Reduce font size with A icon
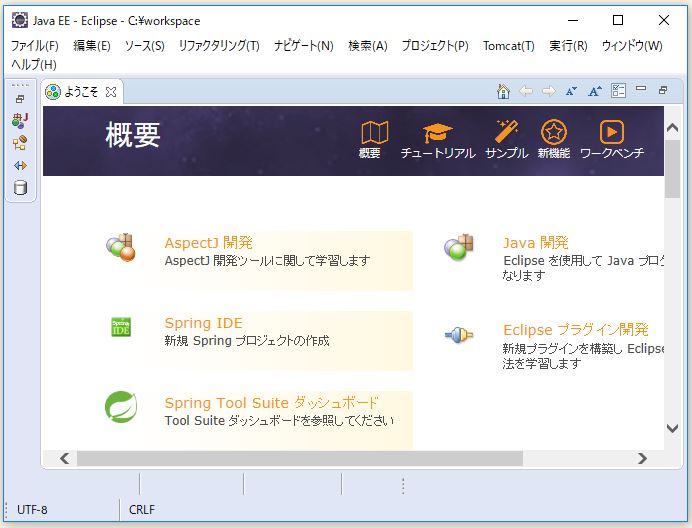692x528 pixels. 571,91
